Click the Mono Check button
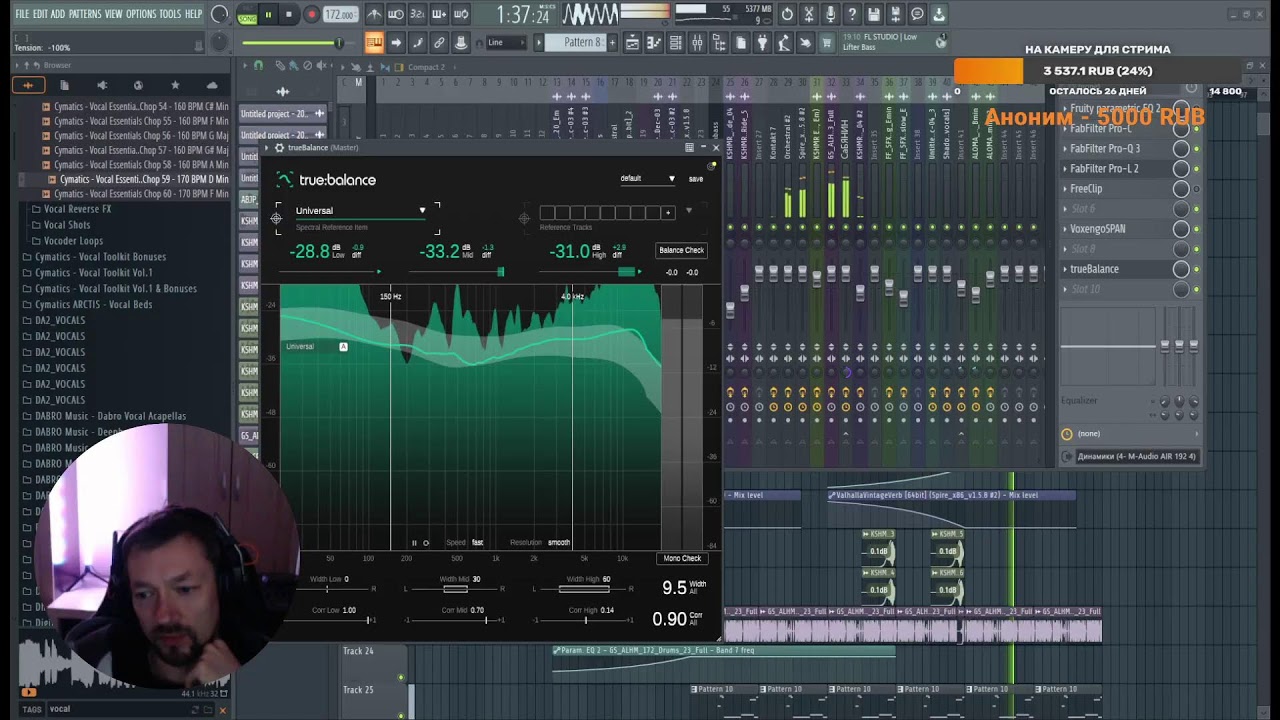 (682, 558)
